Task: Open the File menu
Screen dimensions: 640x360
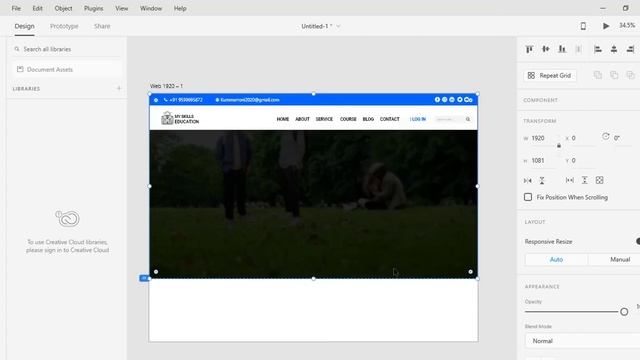Action: coord(16,8)
